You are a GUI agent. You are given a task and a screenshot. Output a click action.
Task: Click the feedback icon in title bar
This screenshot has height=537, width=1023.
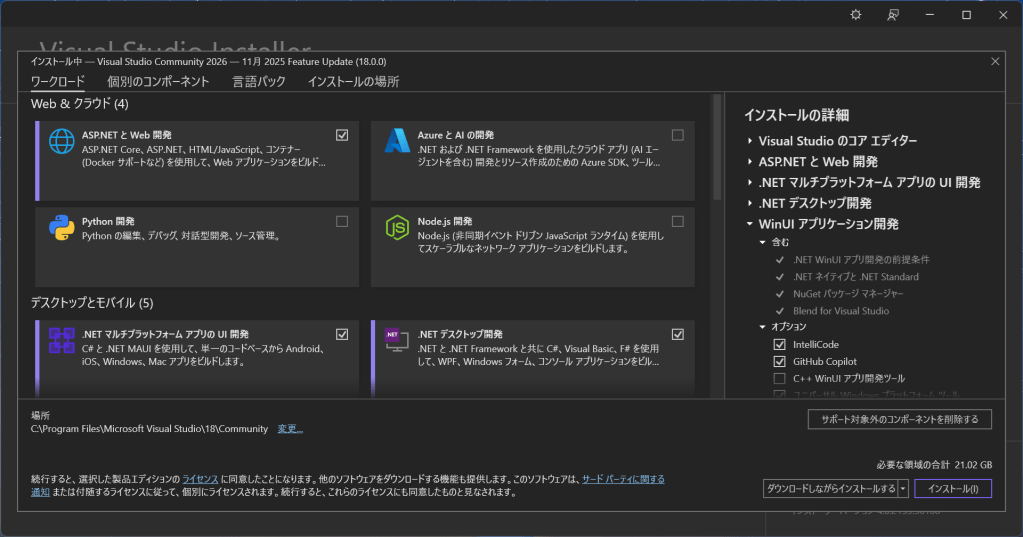tap(893, 15)
